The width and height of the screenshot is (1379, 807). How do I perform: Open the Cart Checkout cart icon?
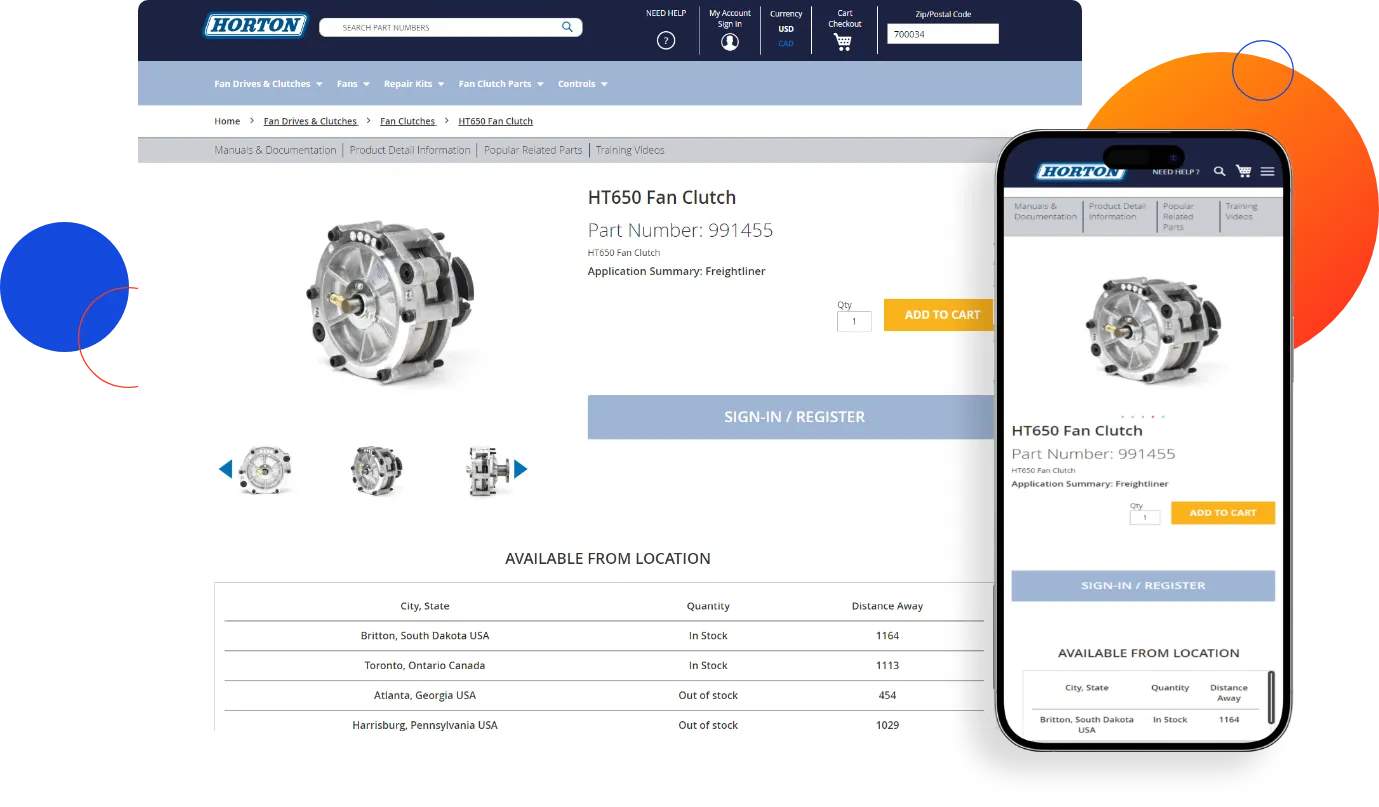[843, 42]
